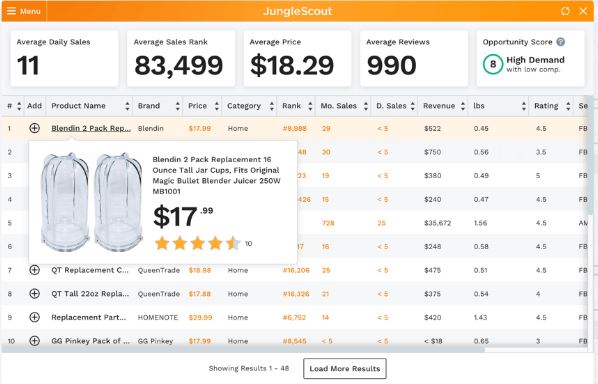Add the Blendin 2 Pack product (row 1)
Viewport: 598px width, 384px height.
tap(34, 128)
